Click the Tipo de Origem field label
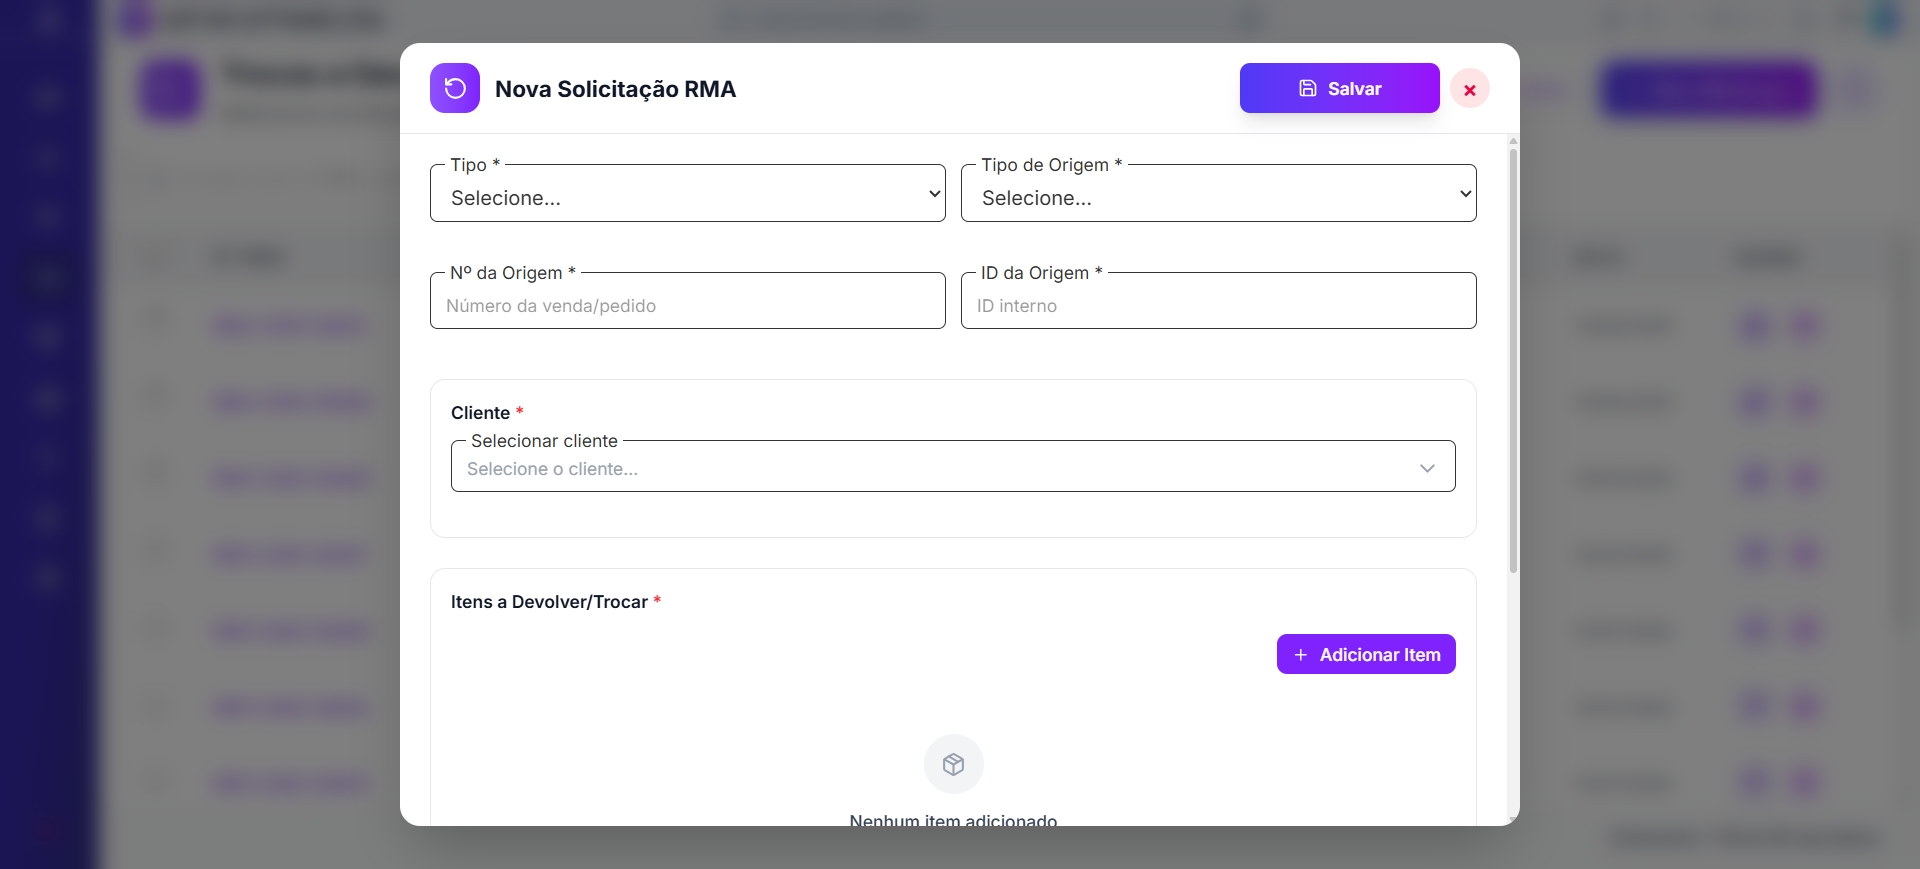The height and width of the screenshot is (869, 1920). coord(1045,165)
